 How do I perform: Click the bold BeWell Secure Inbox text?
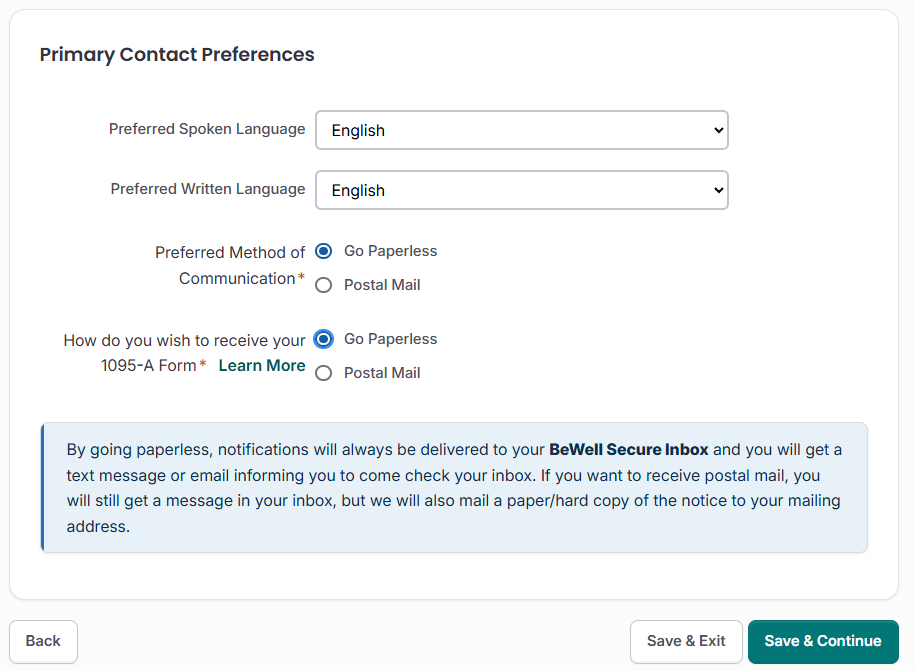pos(628,449)
